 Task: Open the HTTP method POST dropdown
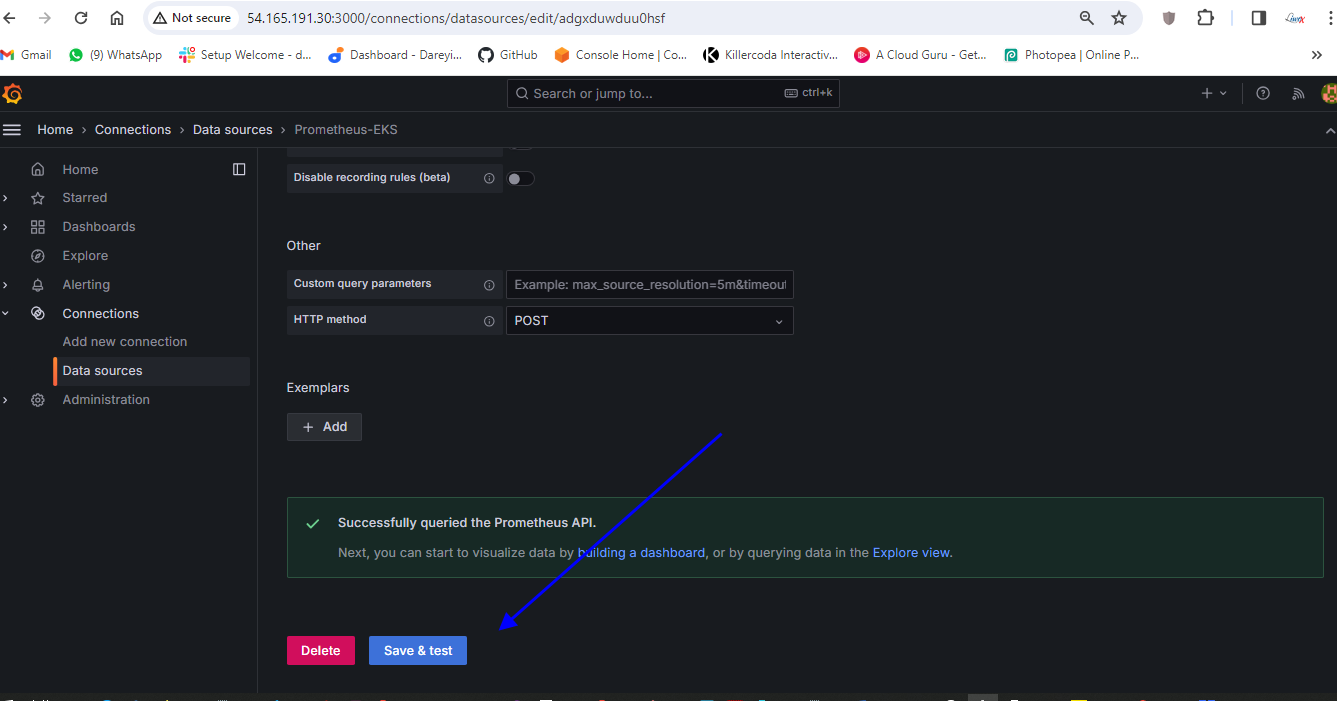pyautogui.click(x=649, y=321)
